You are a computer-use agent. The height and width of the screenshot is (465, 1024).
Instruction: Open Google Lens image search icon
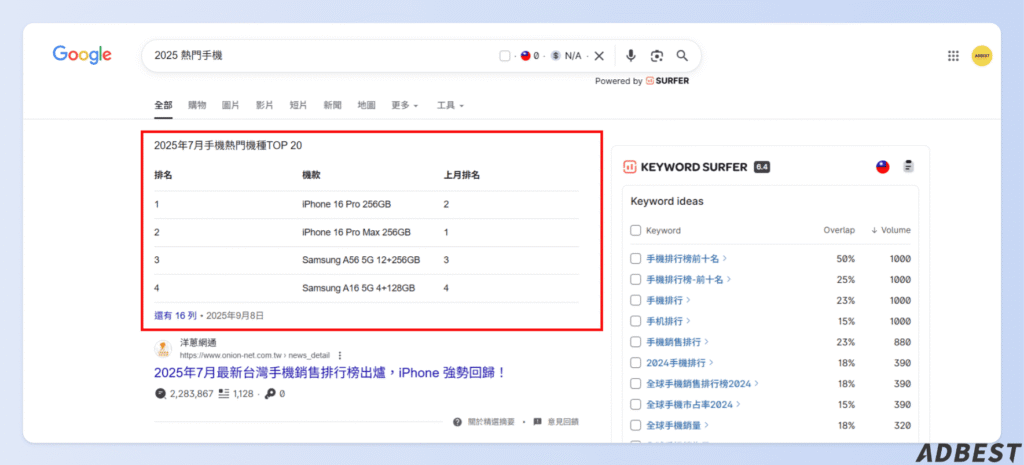[657, 56]
